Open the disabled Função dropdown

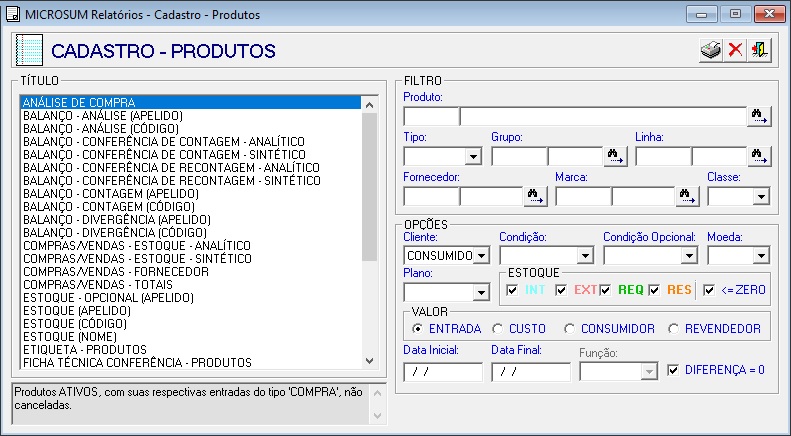pos(649,372)
